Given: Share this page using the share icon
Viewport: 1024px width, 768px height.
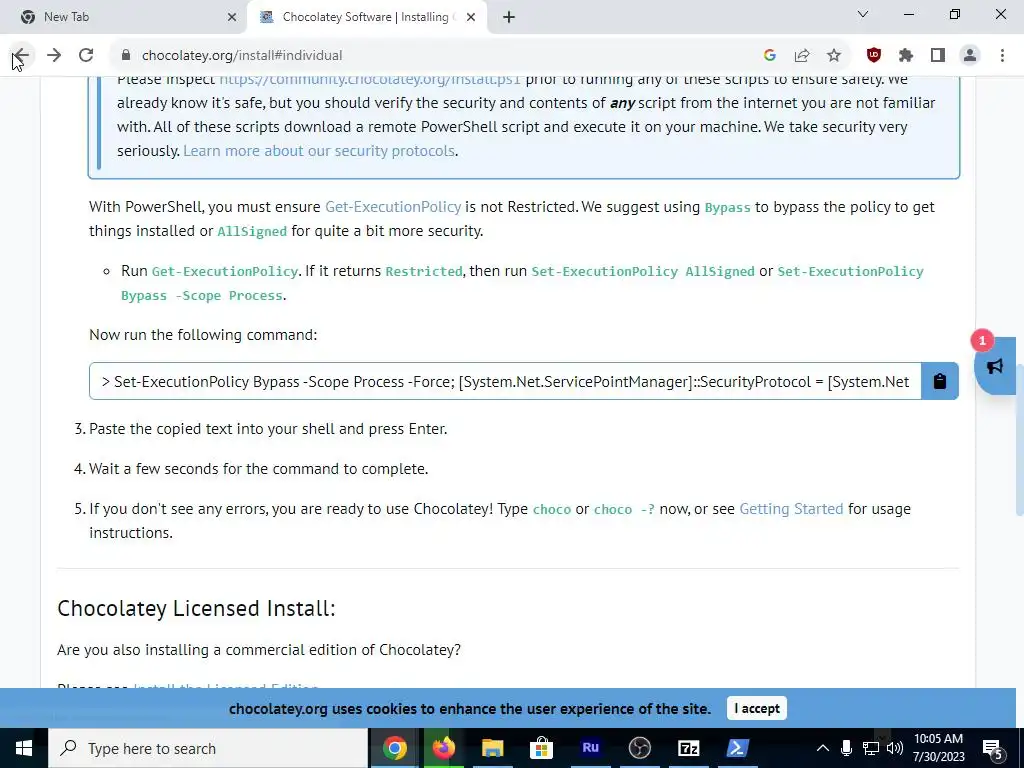Looking at the screenshot, I should pyautogui.click(x=802, y=56).
